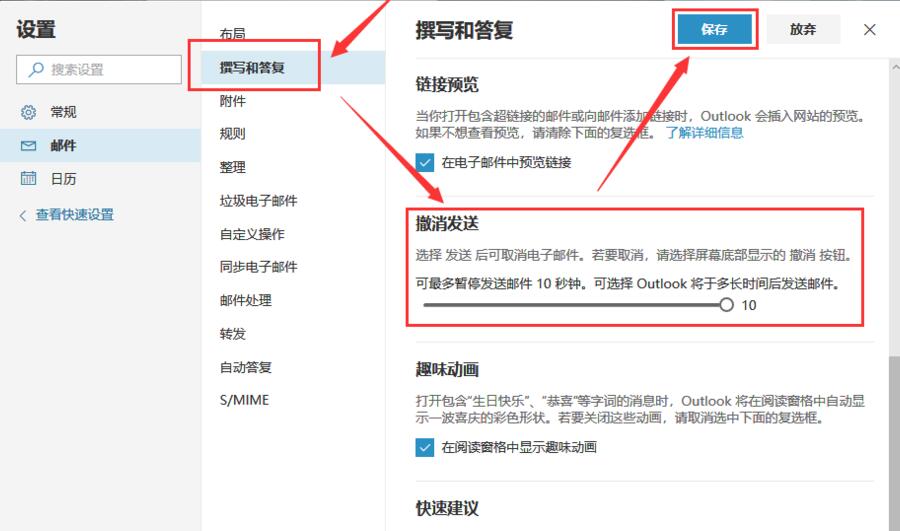Click the 搜索设置 search field
This screenshot has width=900, height=531.
(x=99, y=69)
